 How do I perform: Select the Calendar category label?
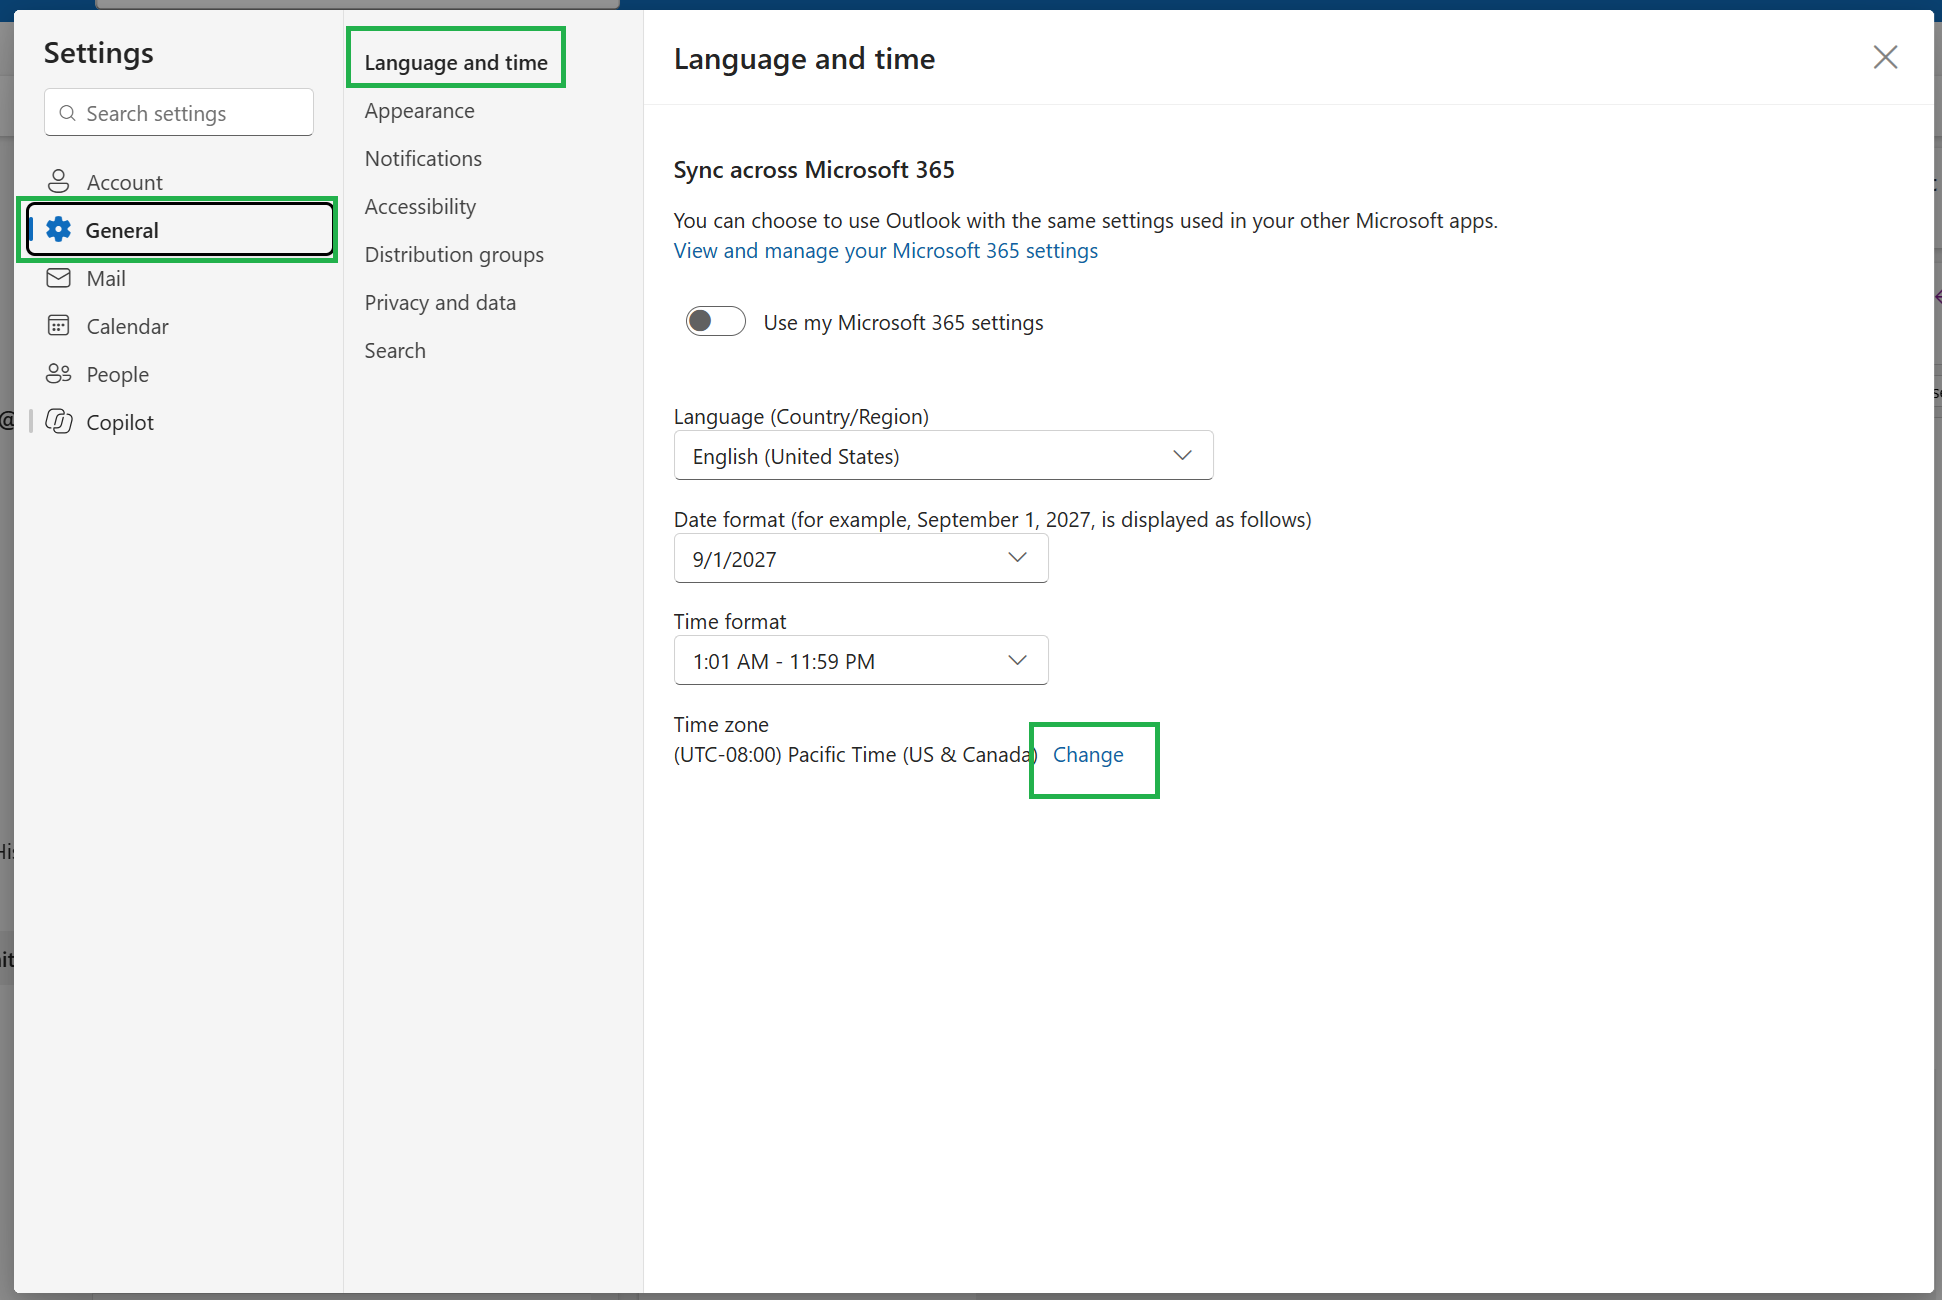(x=127, y=327)
